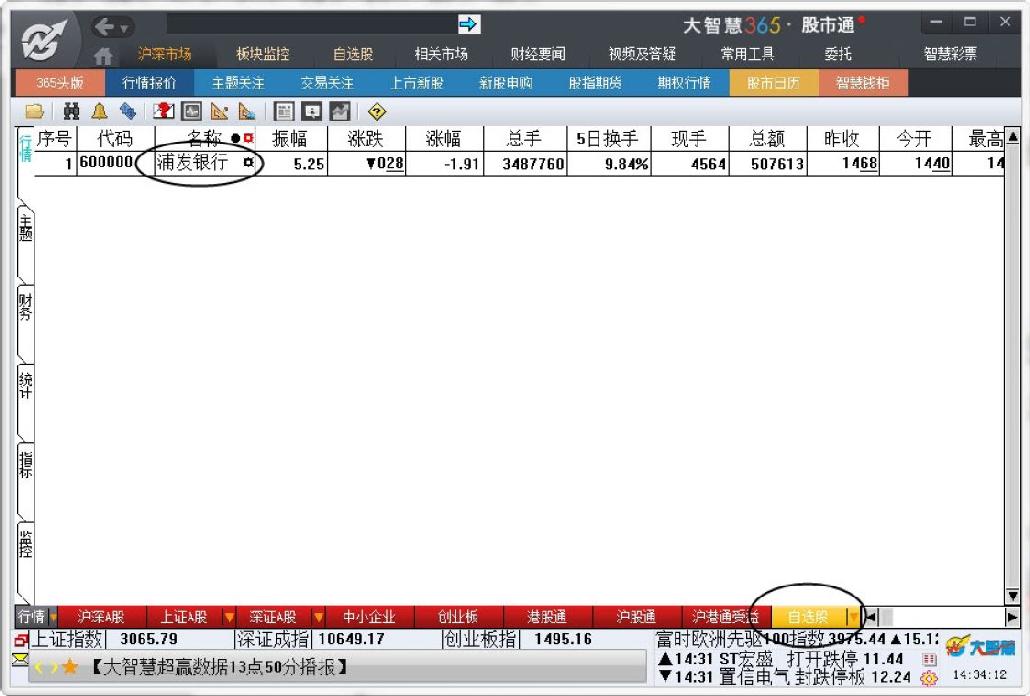
Task: Expand the back button history dropdown arrow
Action: tap(123, 28)
